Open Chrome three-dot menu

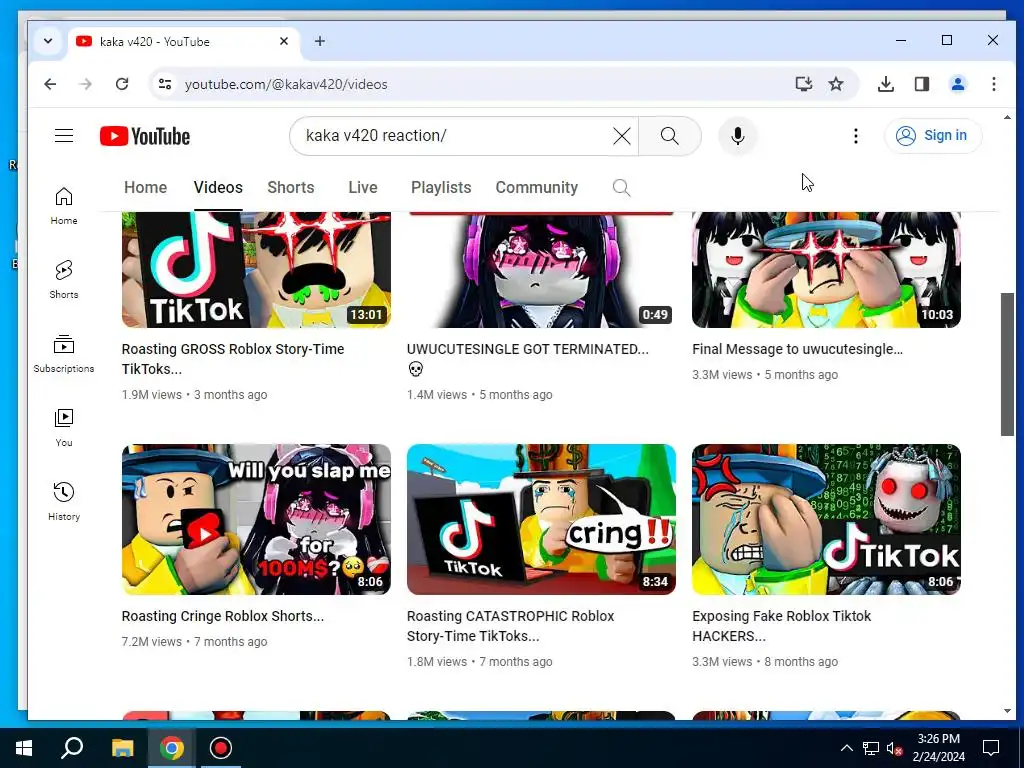point(993,84)
